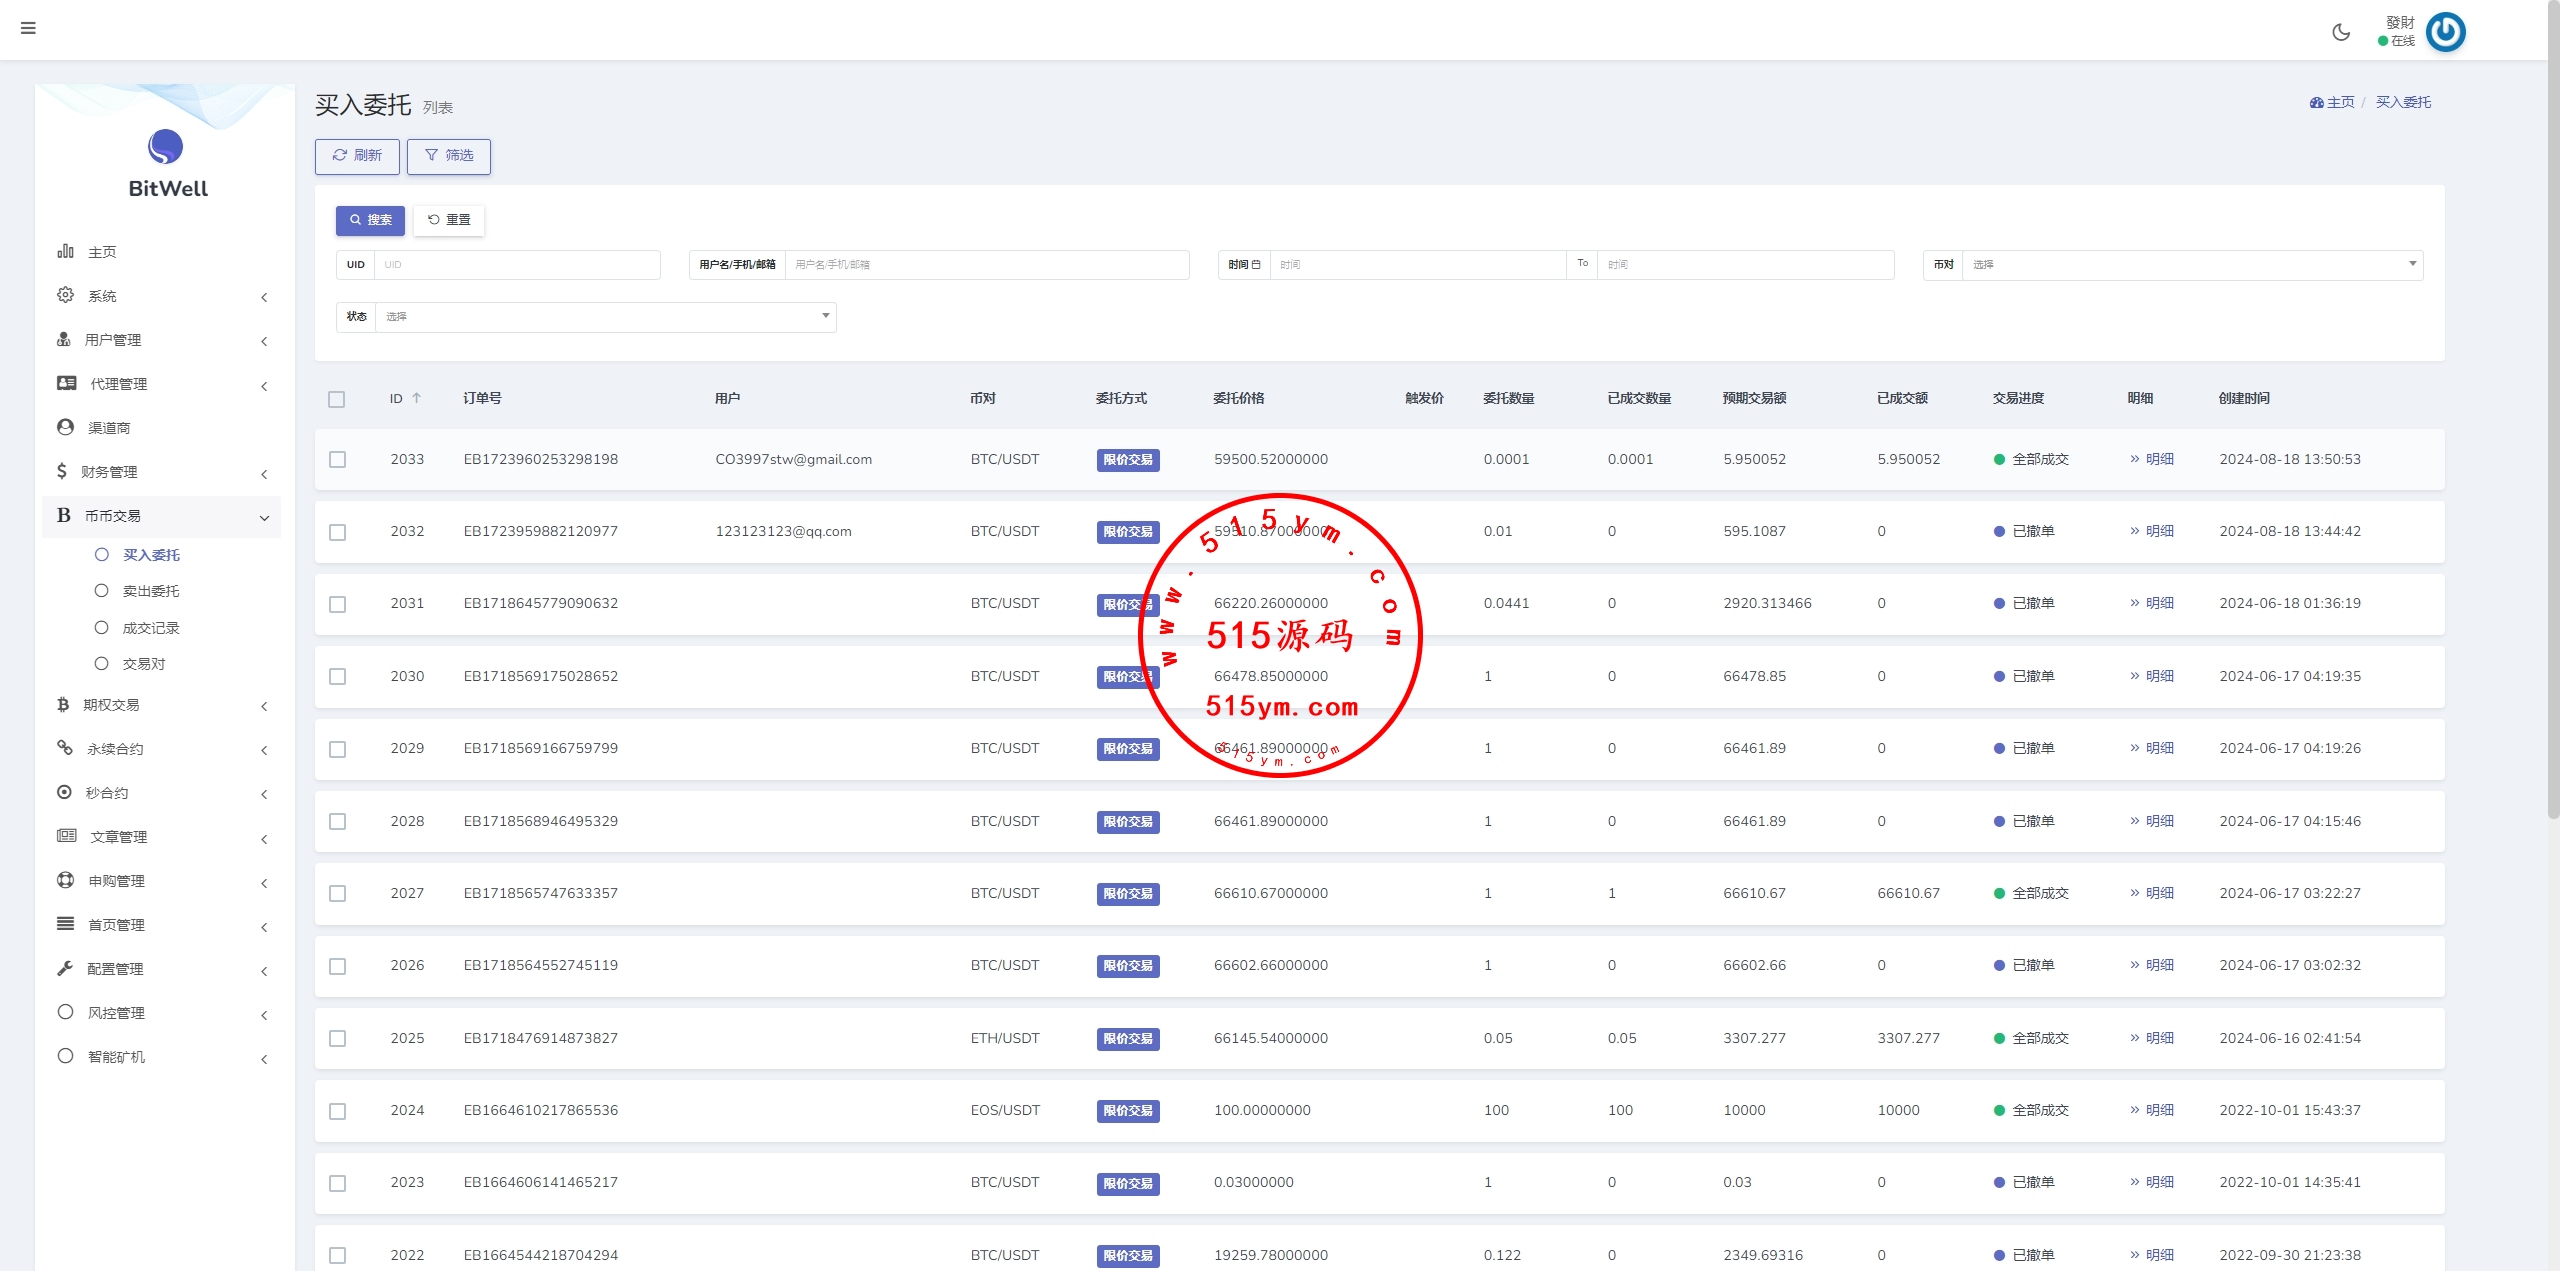
Task: Tick checkbox for order ID 2033
Action: click(x=338, y=460)
